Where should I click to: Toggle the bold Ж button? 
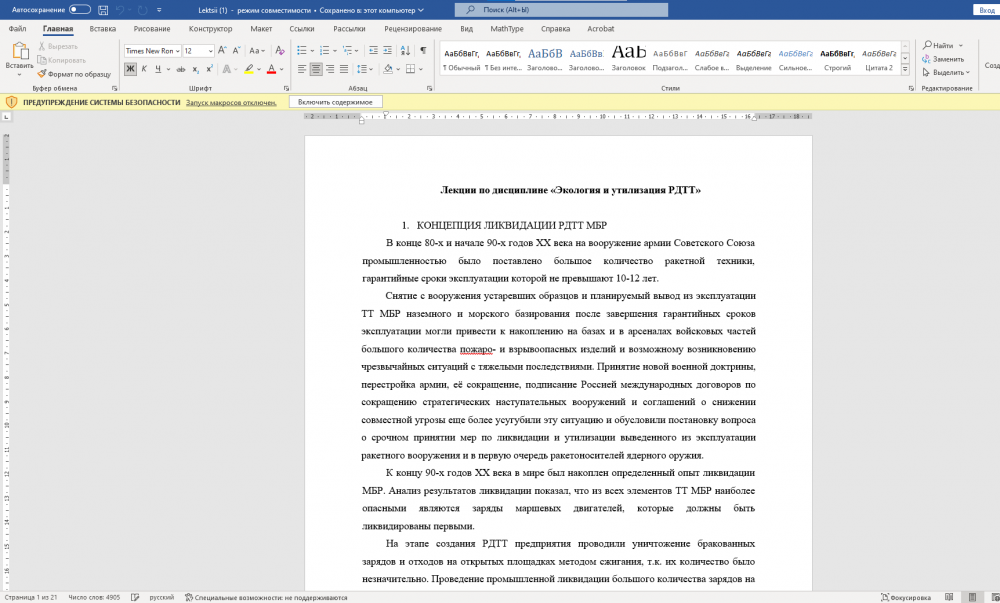click(130, 69)
